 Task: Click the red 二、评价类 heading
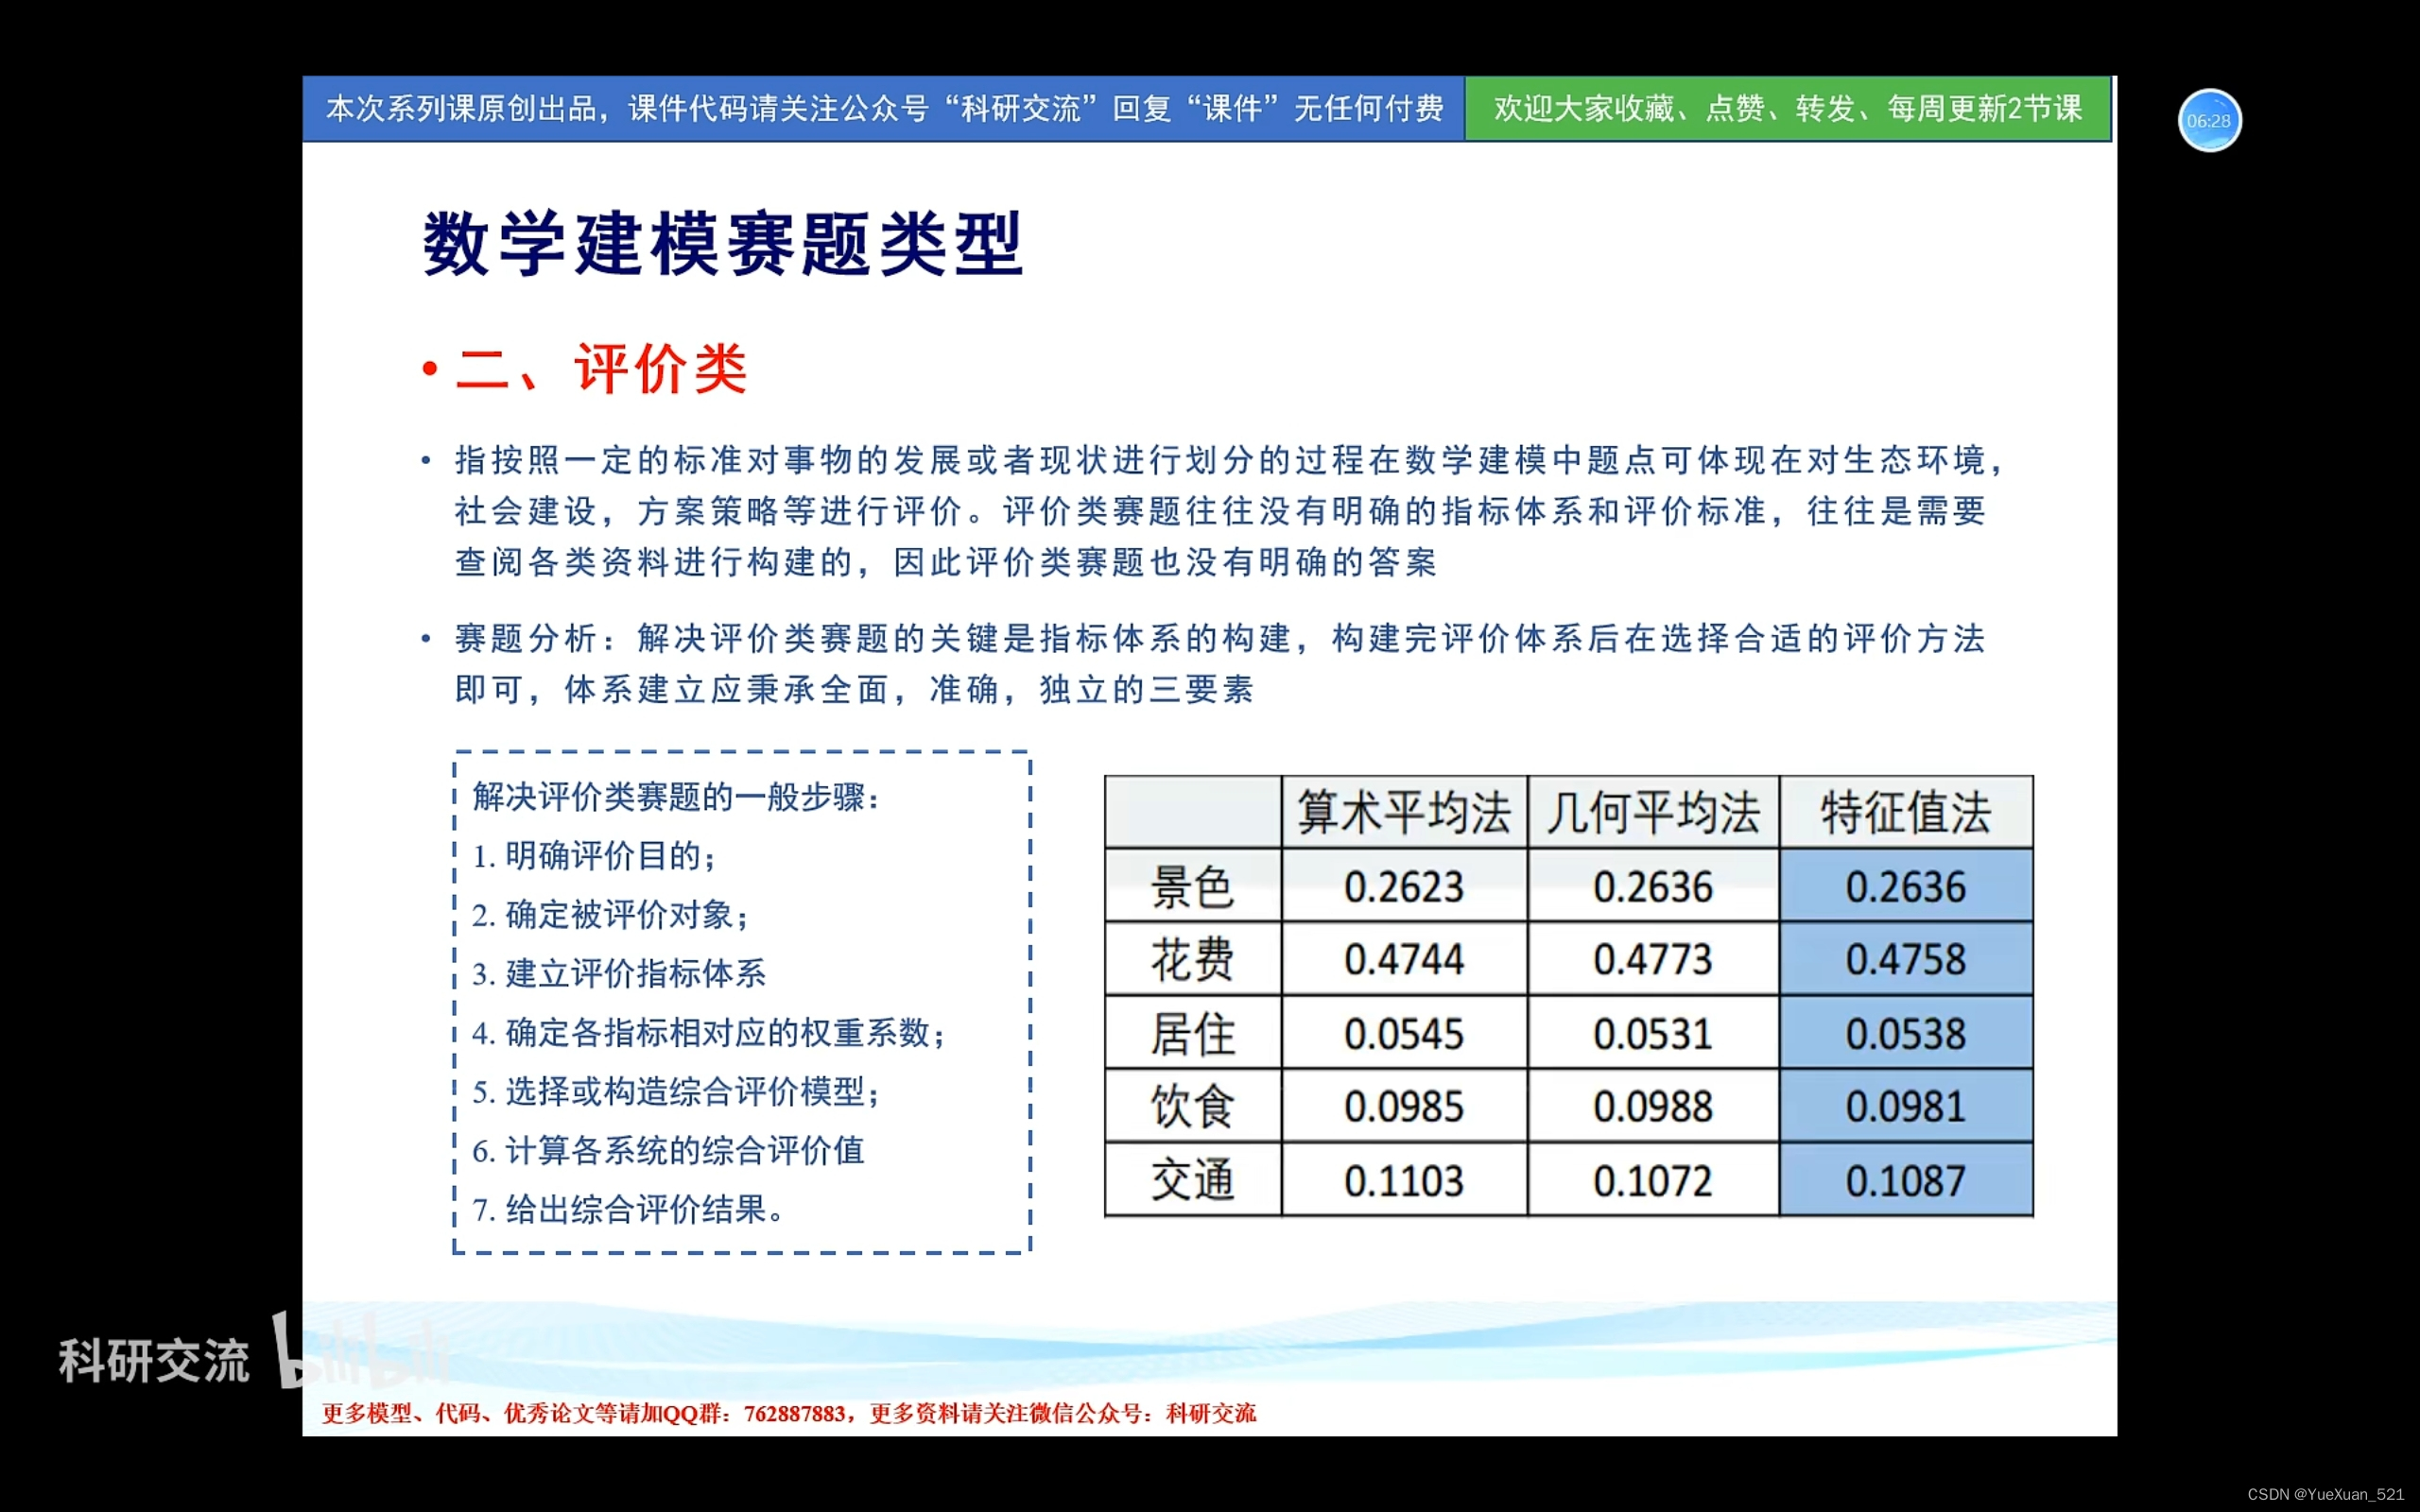(x=600, y=369)
